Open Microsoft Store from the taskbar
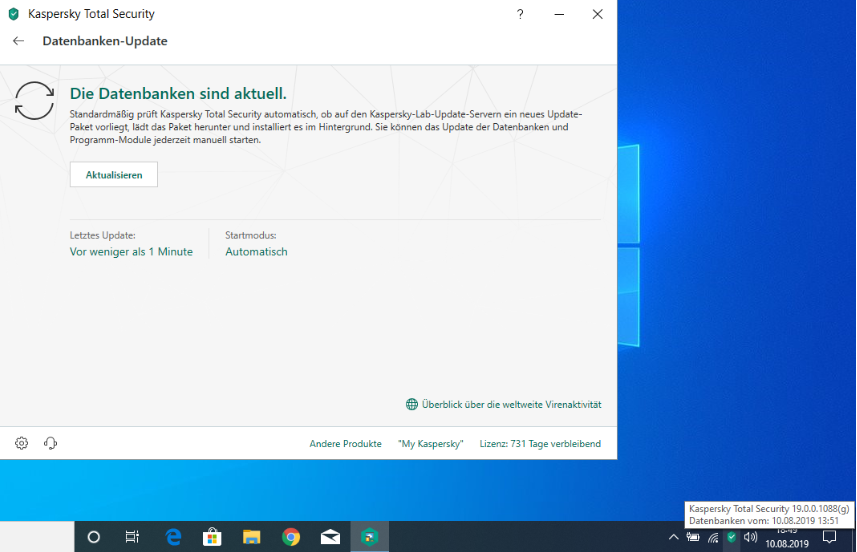Viewport: 857px width, 552px height. [212, 537]
